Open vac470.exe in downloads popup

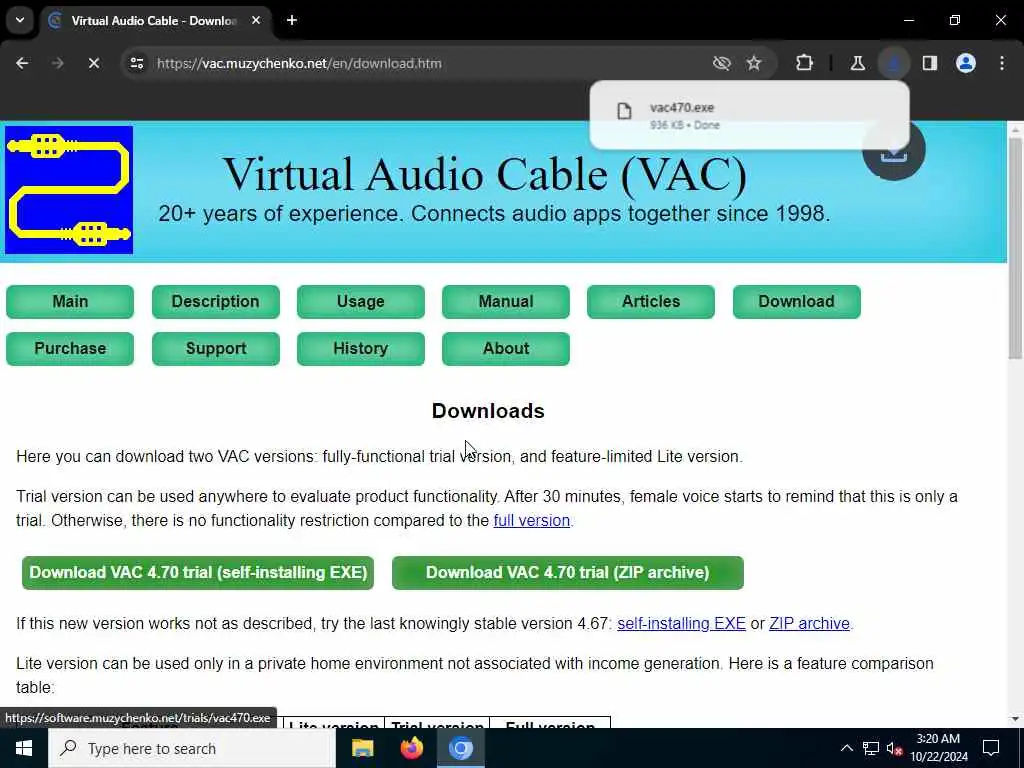point(749,115)
